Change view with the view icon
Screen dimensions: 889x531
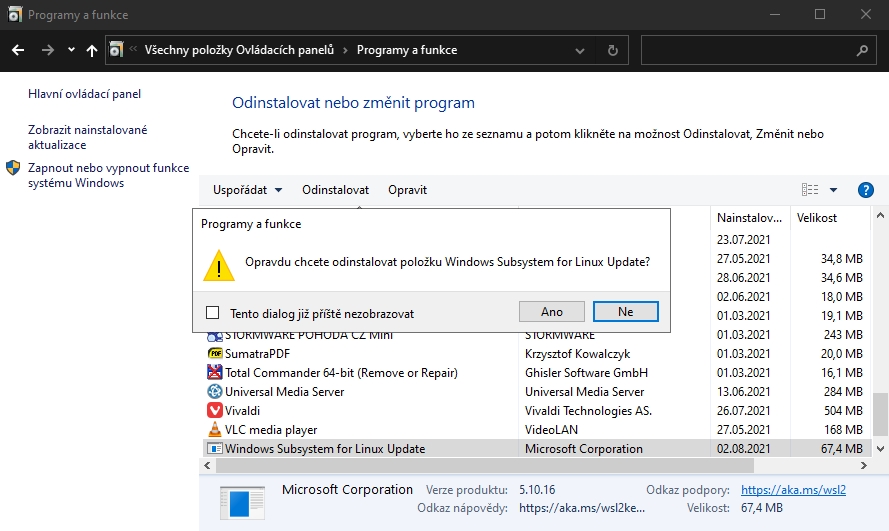pyautogui.click(x=810, y=190)
